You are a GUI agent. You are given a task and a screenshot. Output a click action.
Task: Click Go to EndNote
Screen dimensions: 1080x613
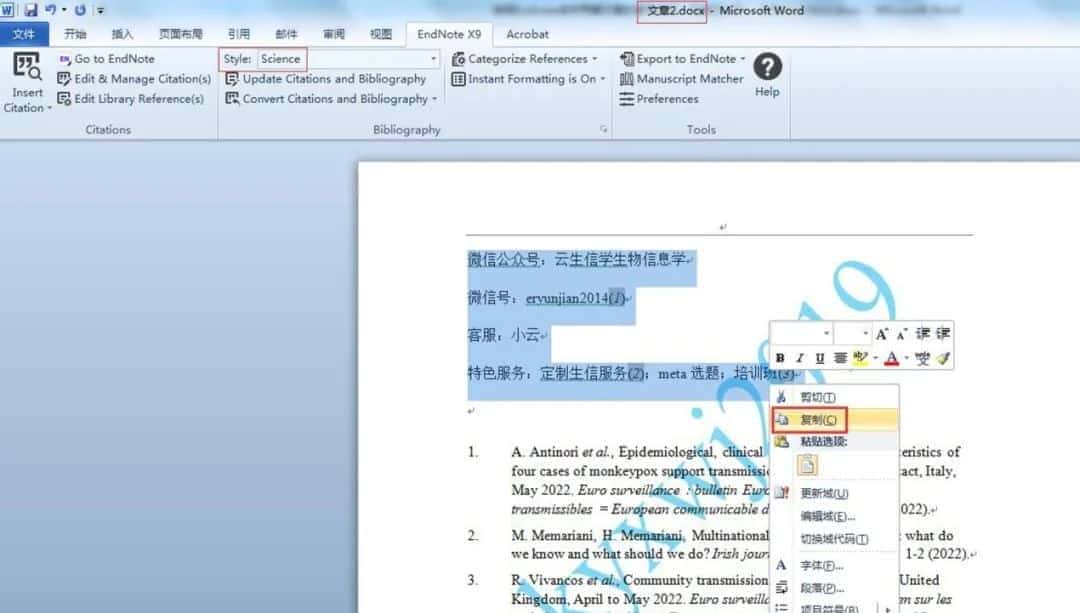114,59
